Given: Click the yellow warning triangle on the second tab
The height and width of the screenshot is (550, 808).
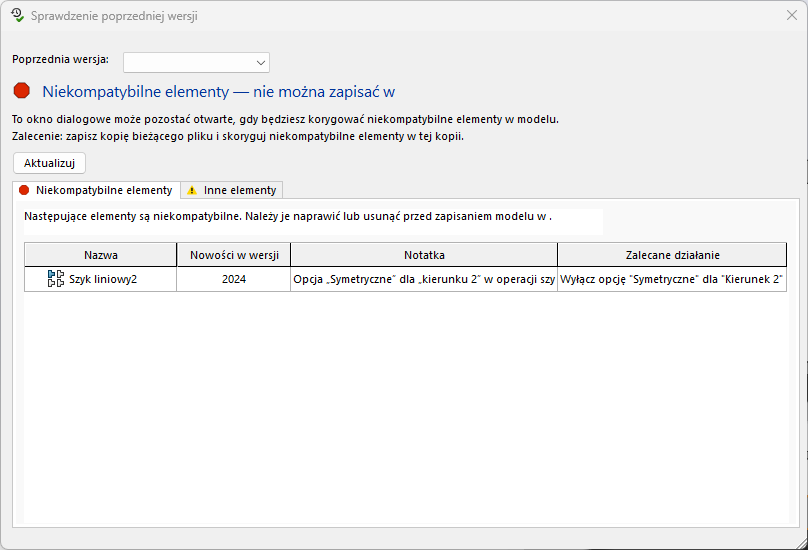Looking at the screenshot, I should tap(192, 190).
